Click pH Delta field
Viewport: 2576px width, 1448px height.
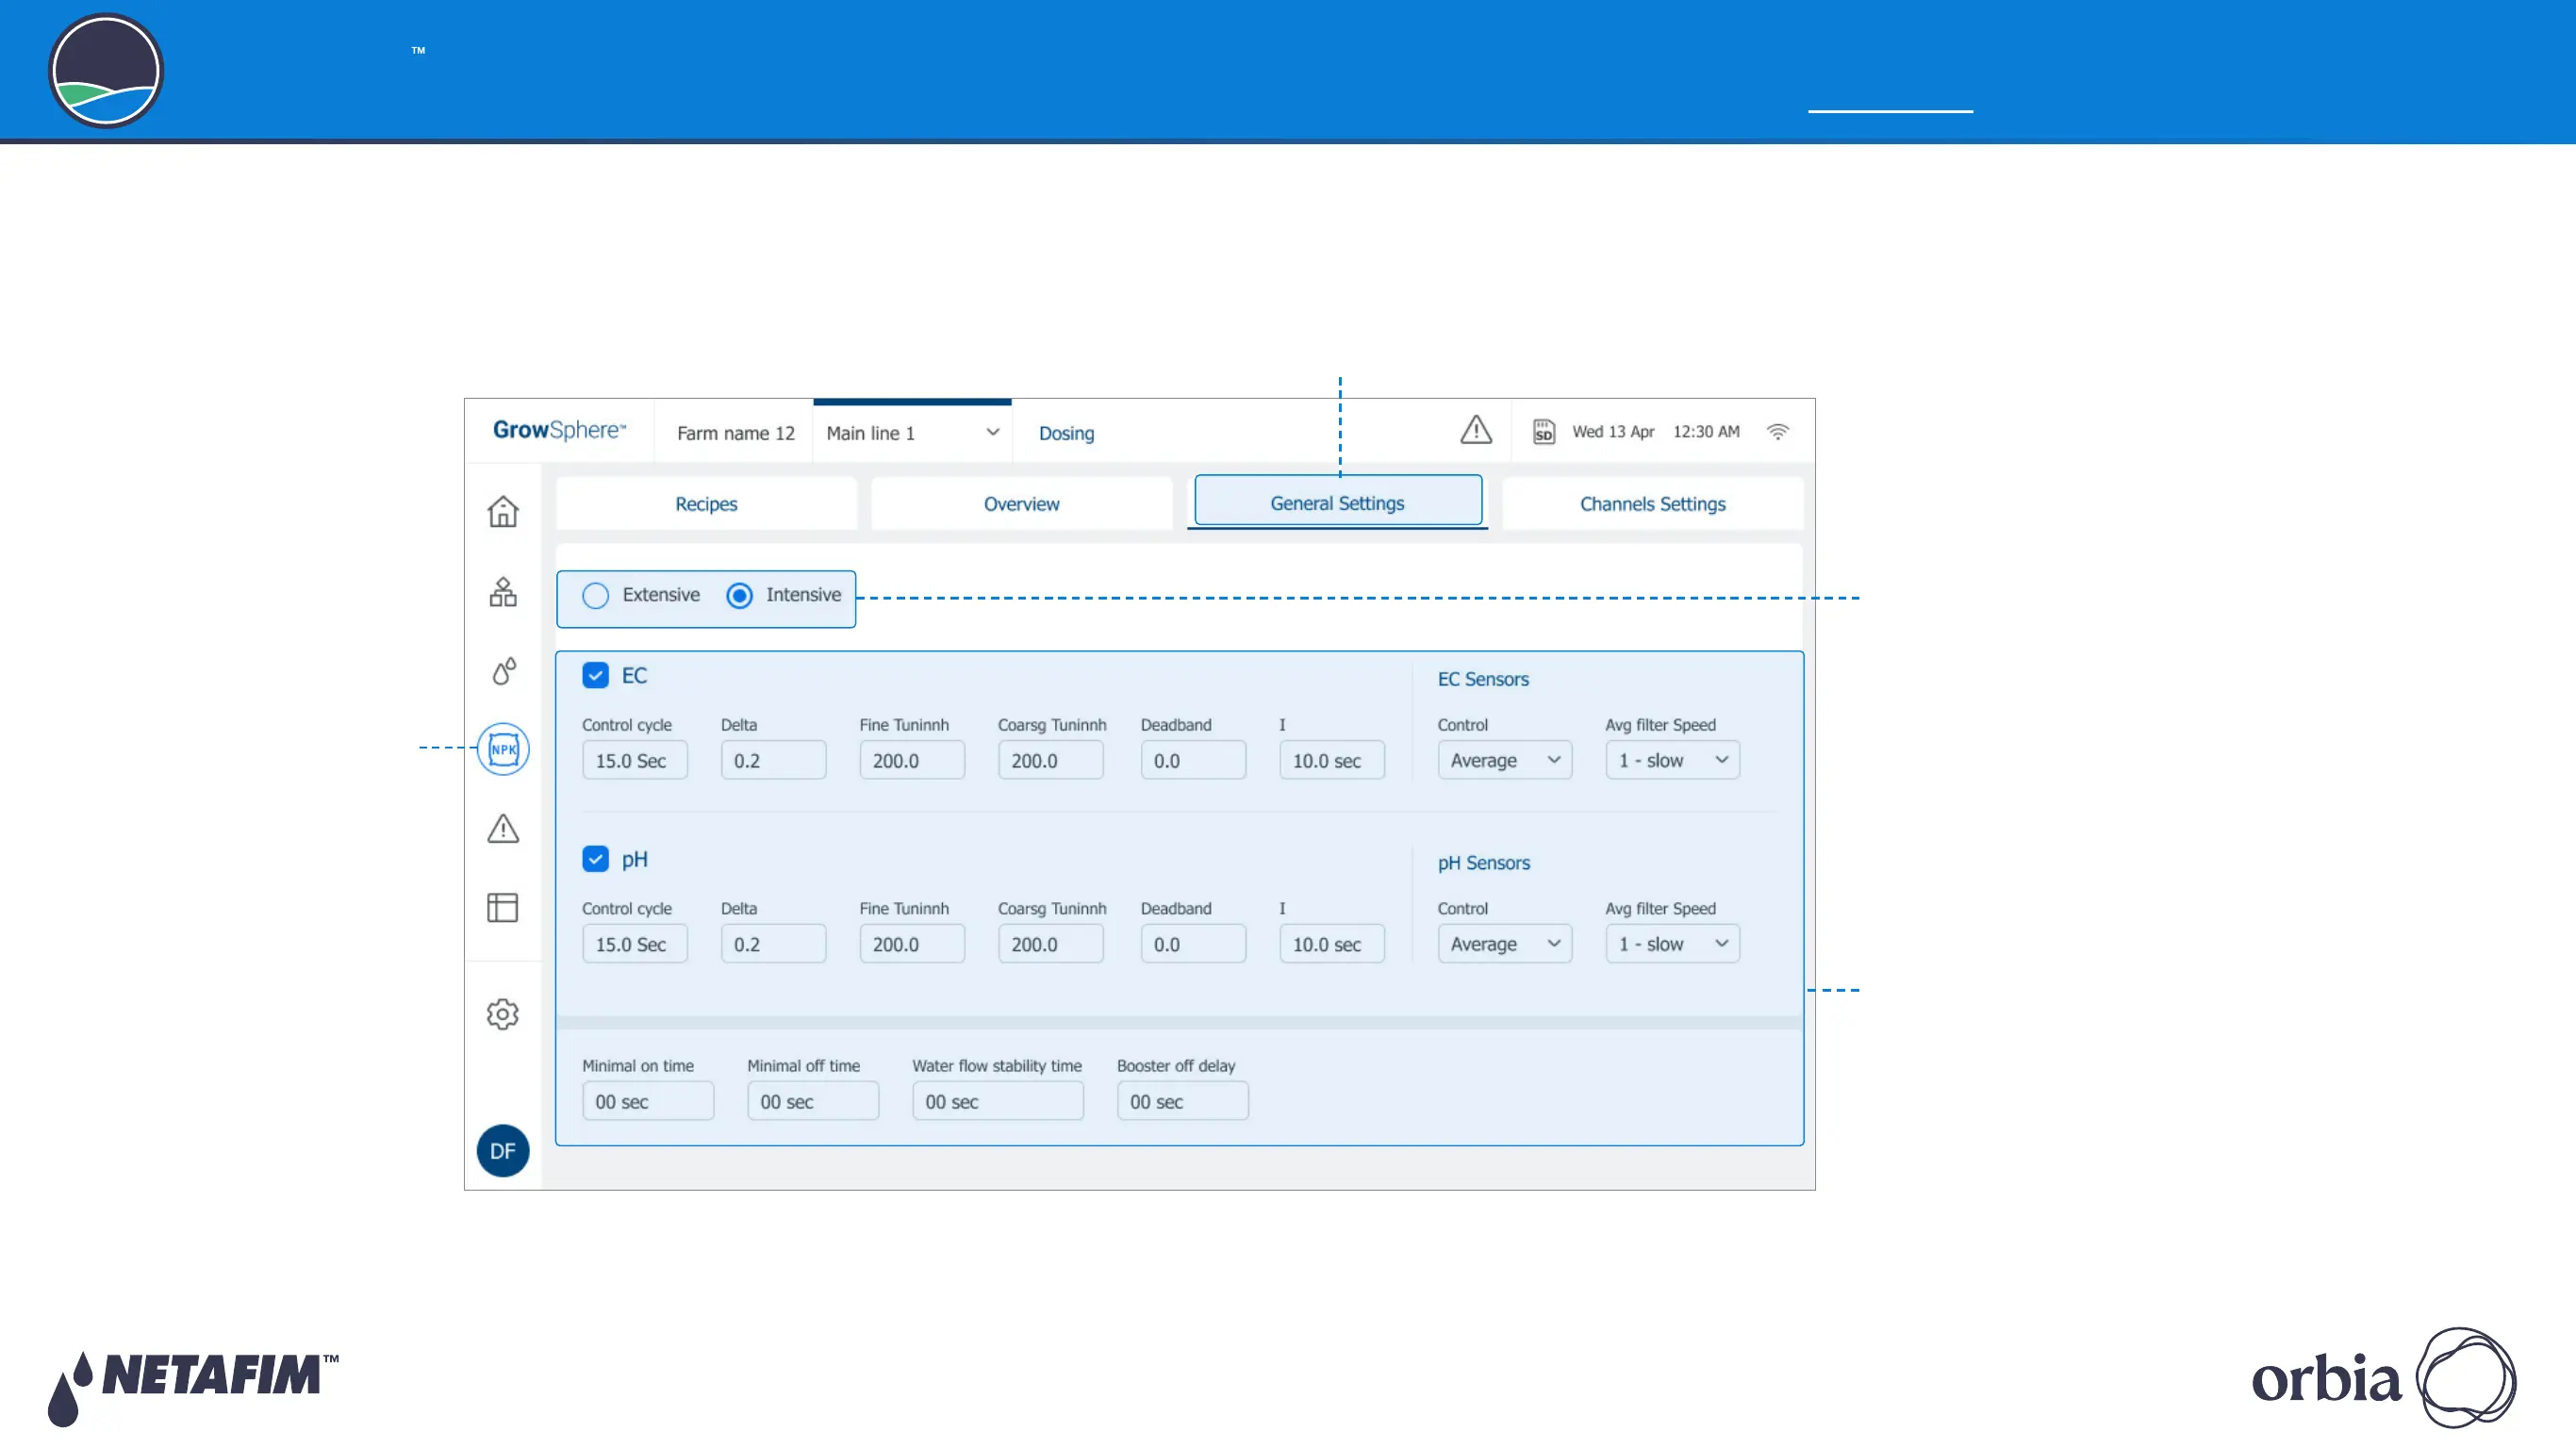click(x=773, y=944)
